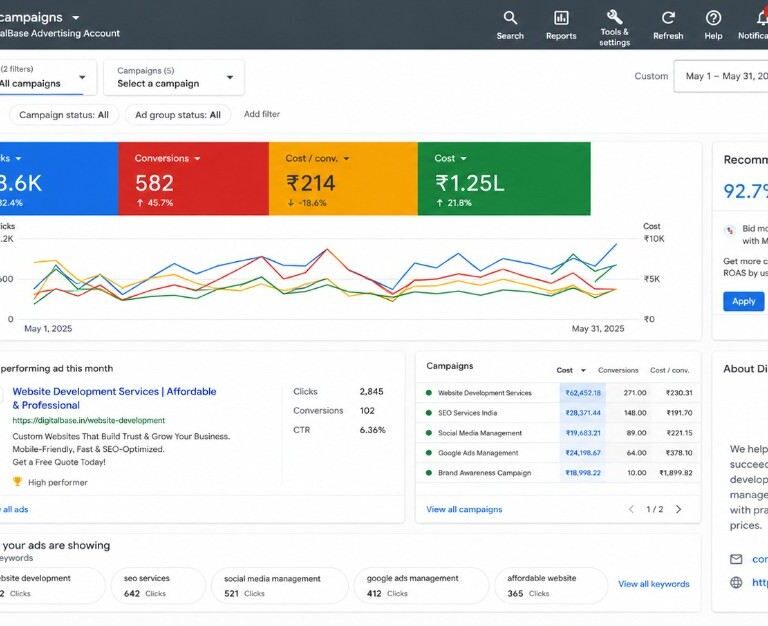Click Cost / conv. column header

tap(670, 370)
